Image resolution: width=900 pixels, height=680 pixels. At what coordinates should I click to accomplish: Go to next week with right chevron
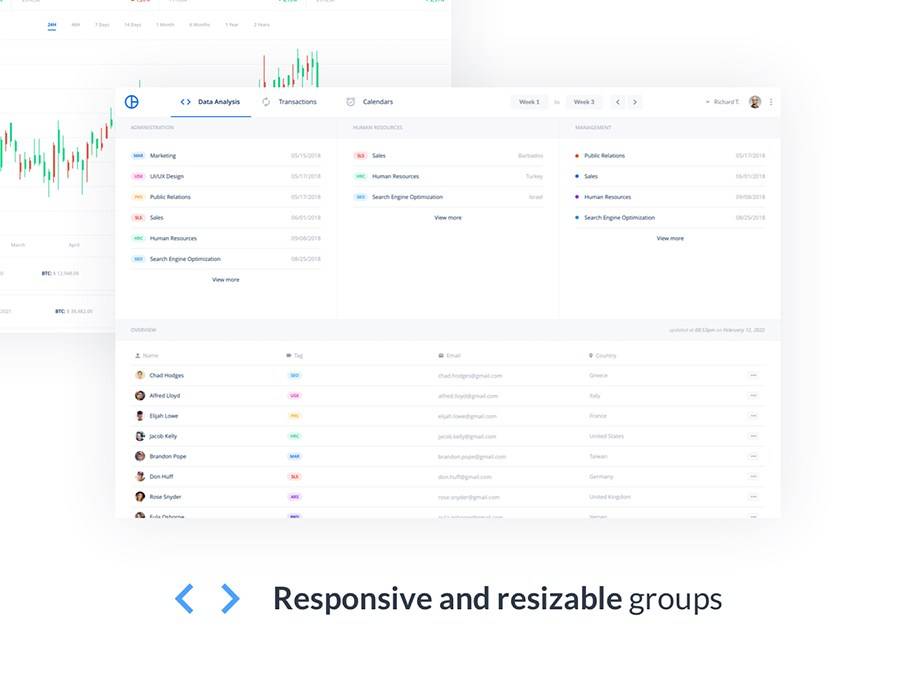635,102
